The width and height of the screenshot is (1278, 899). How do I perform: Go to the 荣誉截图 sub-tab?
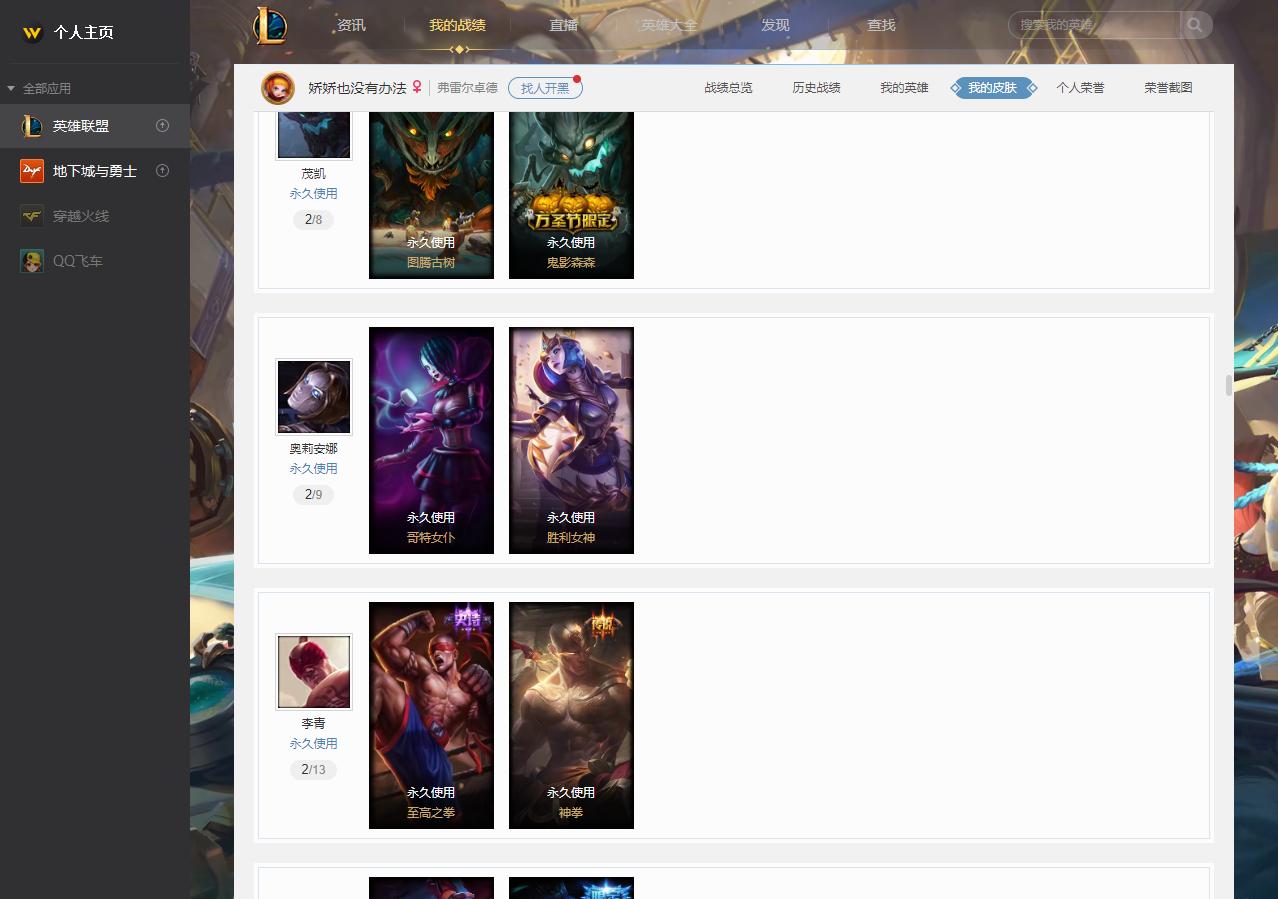(1168, 88)
